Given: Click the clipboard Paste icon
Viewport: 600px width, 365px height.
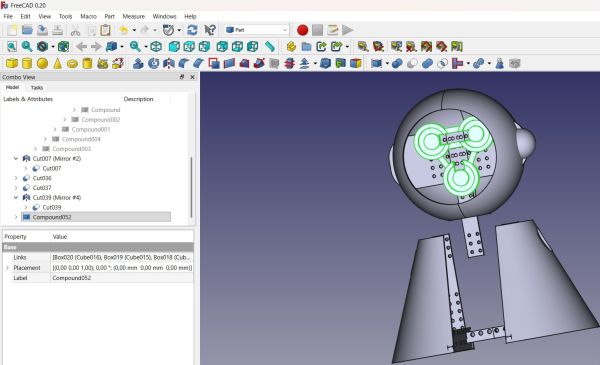Looking at the screenshot, I should coord(105,30).
